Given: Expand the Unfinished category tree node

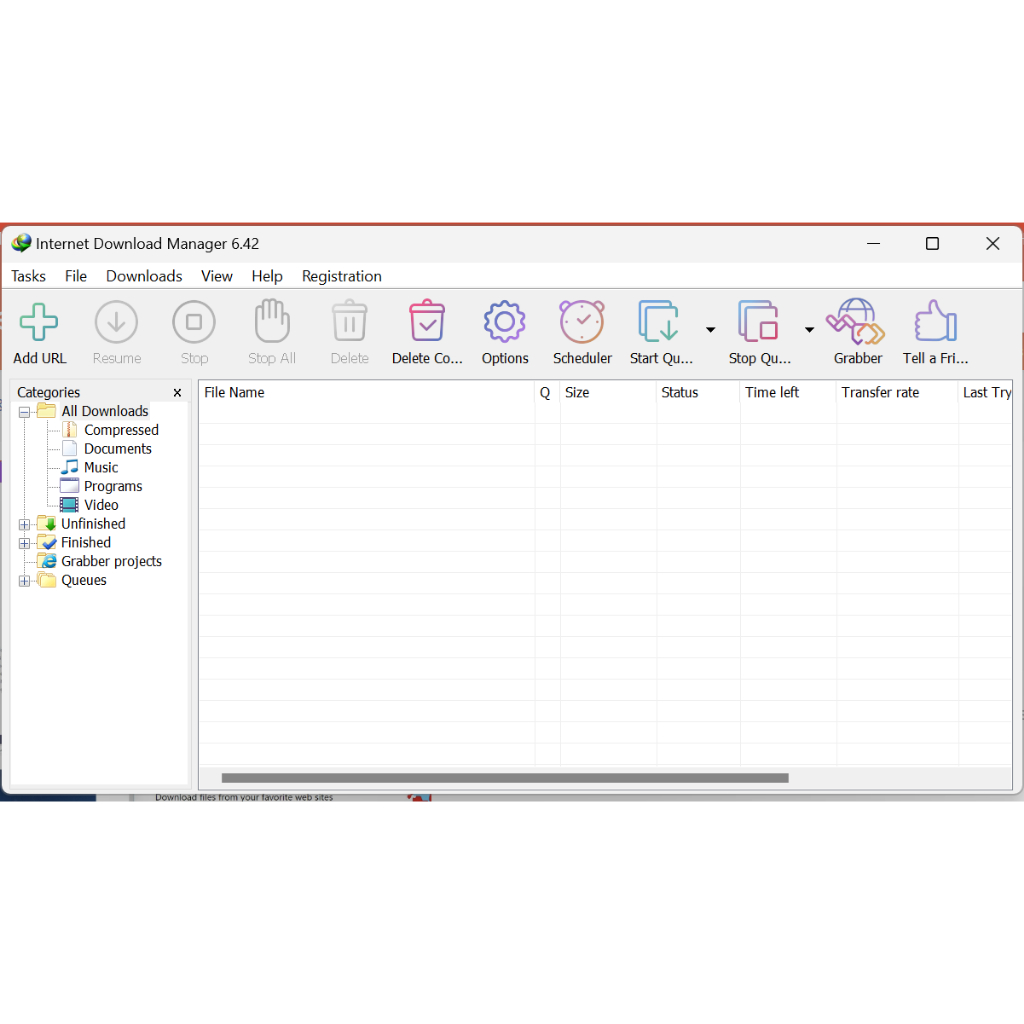Looking at the screenshot, I should point(25,524).
